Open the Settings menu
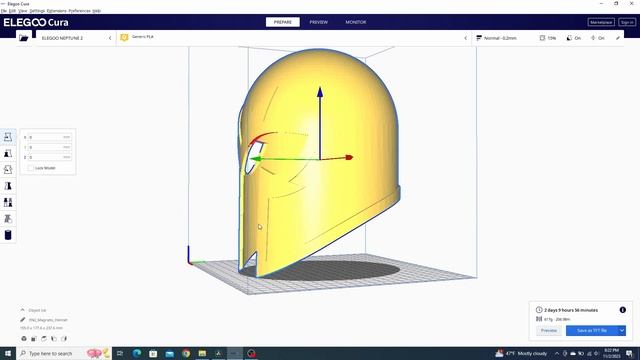 [x=37, y=11]
